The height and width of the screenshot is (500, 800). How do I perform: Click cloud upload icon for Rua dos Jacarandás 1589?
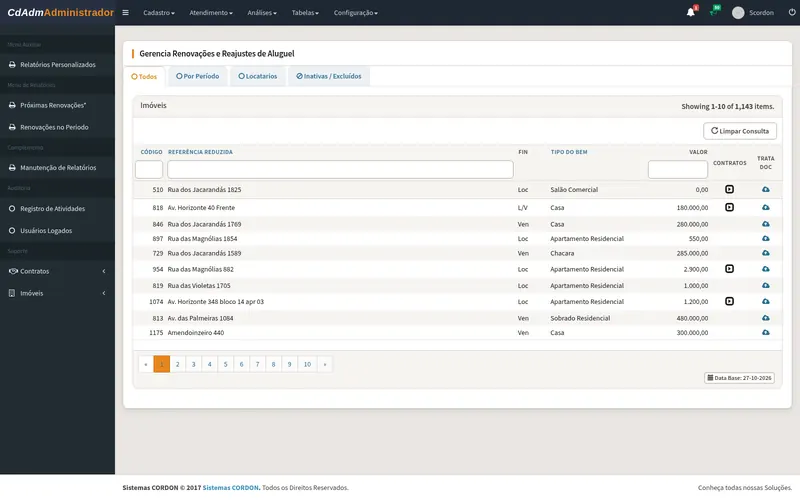pos(765,253)
